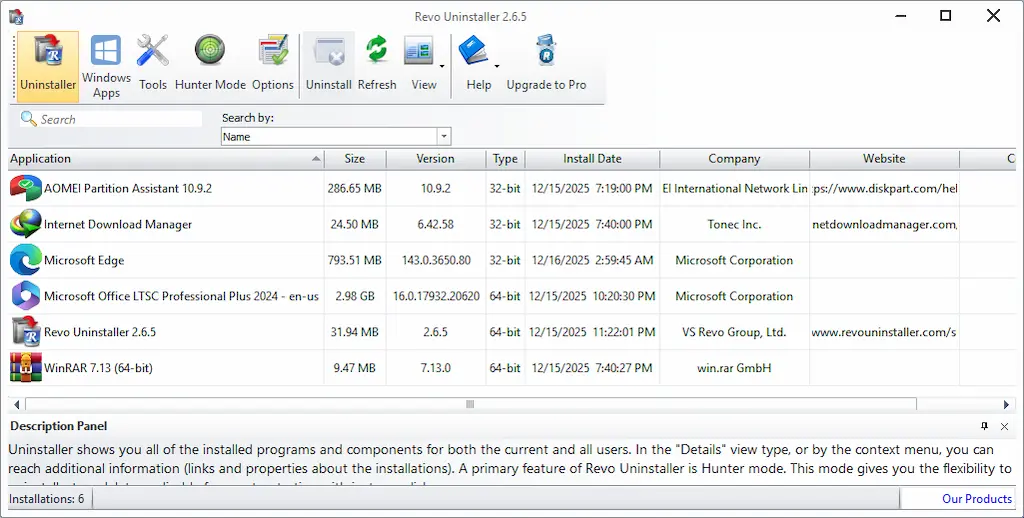Click the diskpart.com website cell
1024x518 pixels.
click(884, 188)
